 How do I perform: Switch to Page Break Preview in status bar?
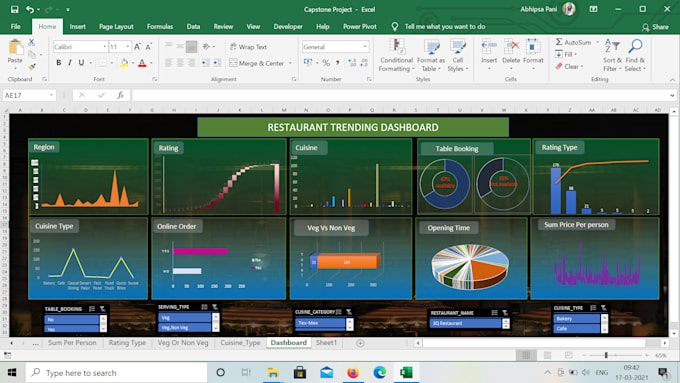[x=569, y=355]
